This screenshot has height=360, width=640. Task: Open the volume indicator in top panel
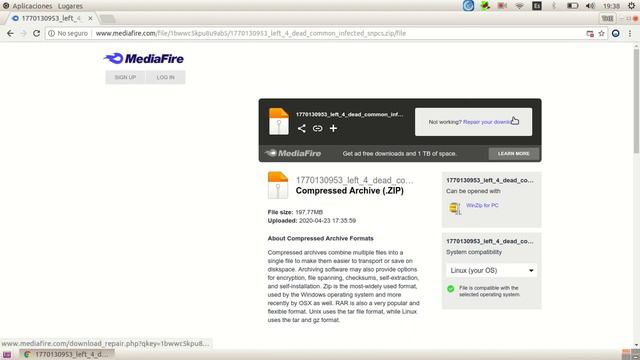(590, 6)
